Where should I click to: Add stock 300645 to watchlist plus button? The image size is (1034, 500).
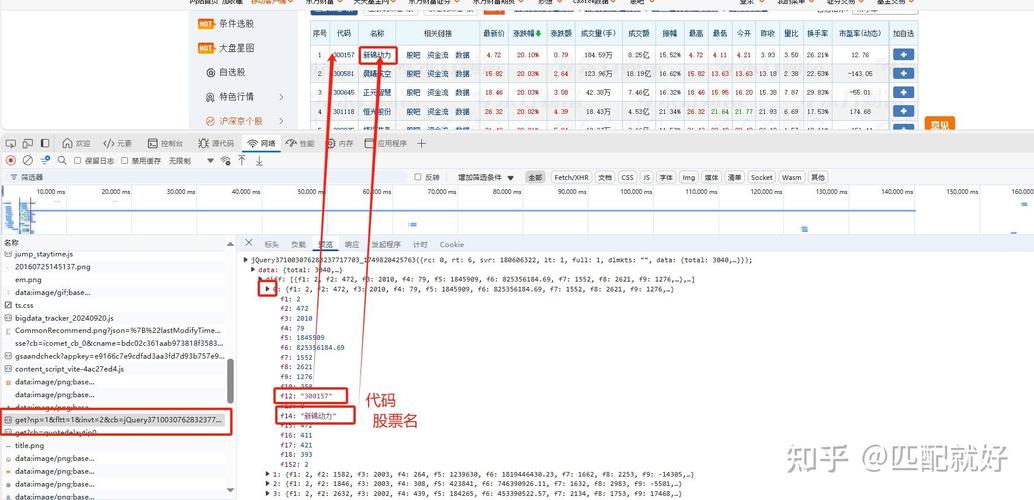pyautogui.click(x=903, y=92)
